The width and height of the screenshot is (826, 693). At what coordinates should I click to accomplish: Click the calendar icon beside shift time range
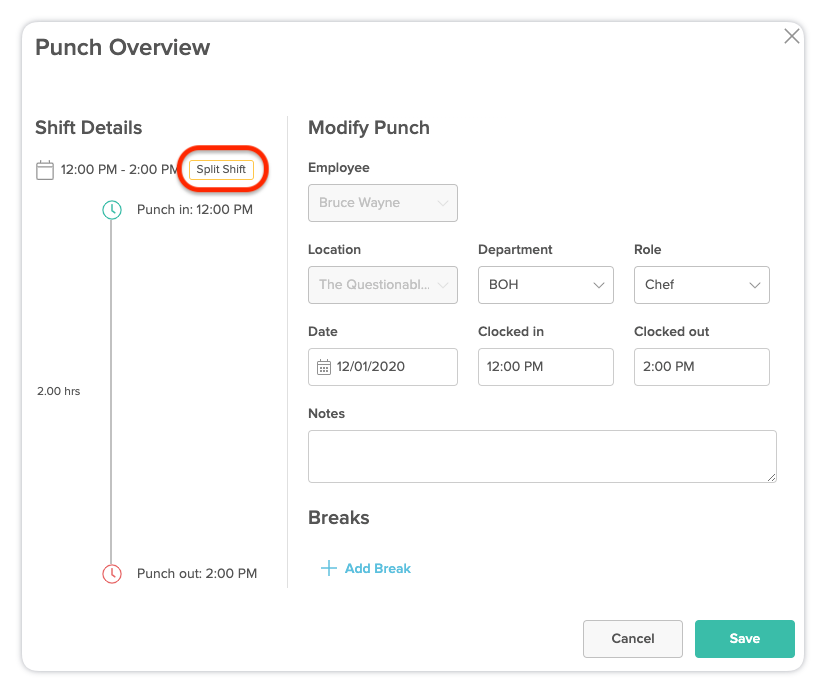[45, 170]
